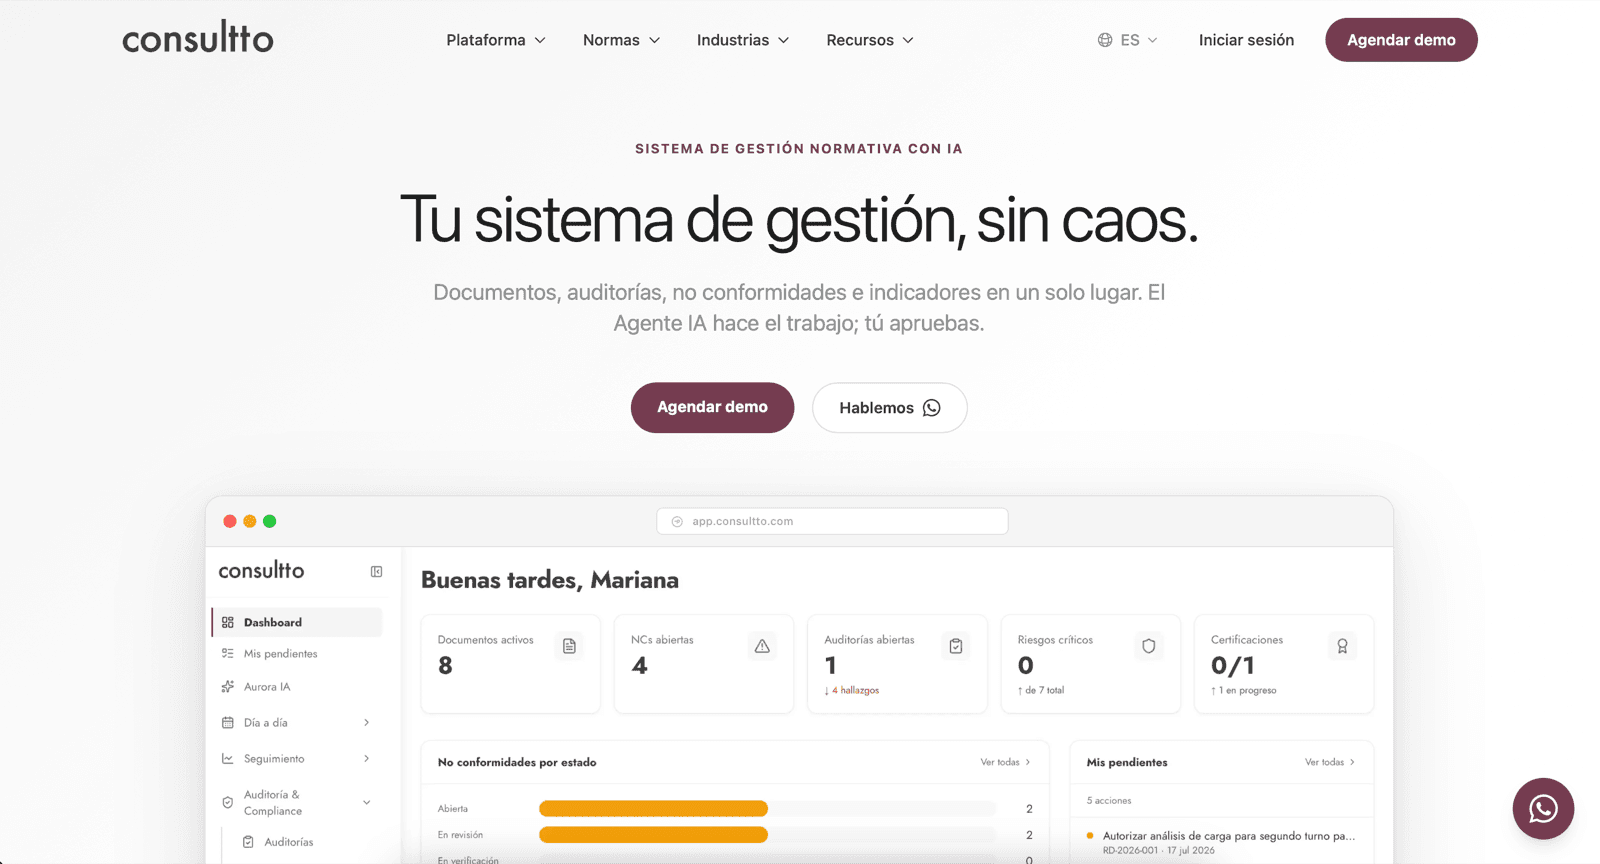Click the Mis pendientes checklist icon
Screen dimensions: 1600x864
(x=228, y=653)
